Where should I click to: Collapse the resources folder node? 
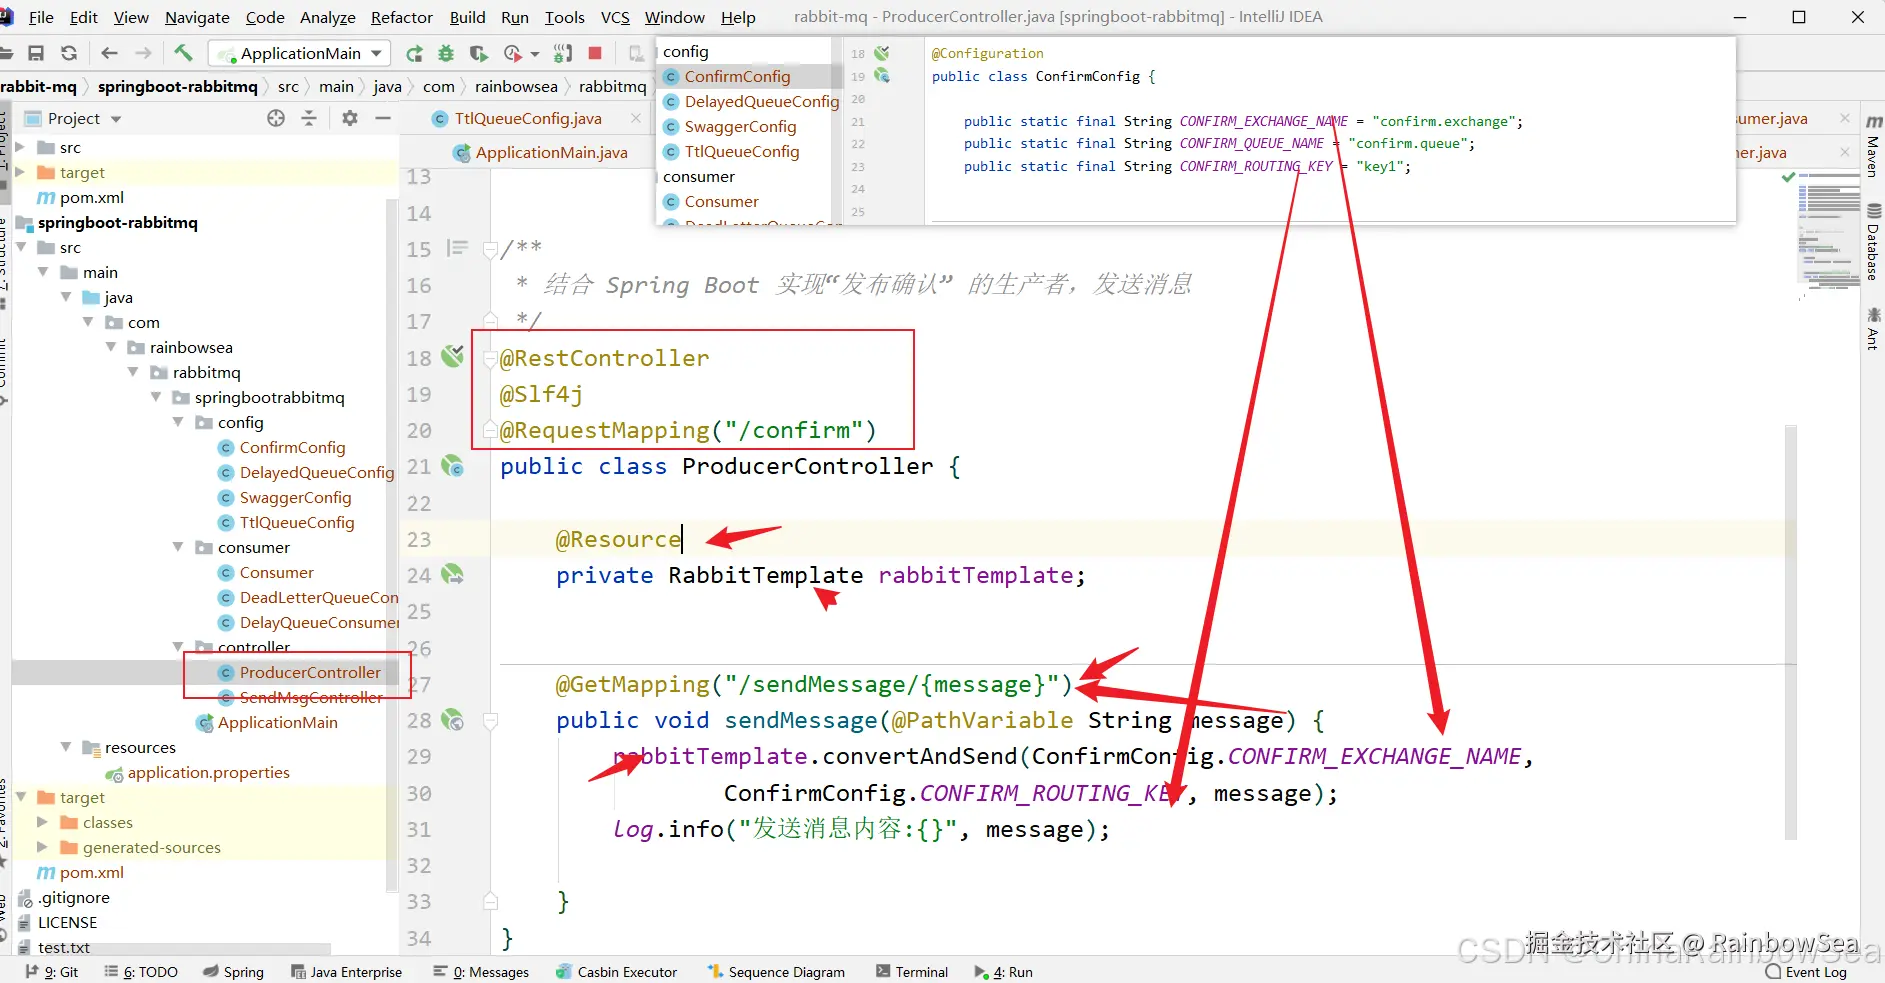point(66,747)
